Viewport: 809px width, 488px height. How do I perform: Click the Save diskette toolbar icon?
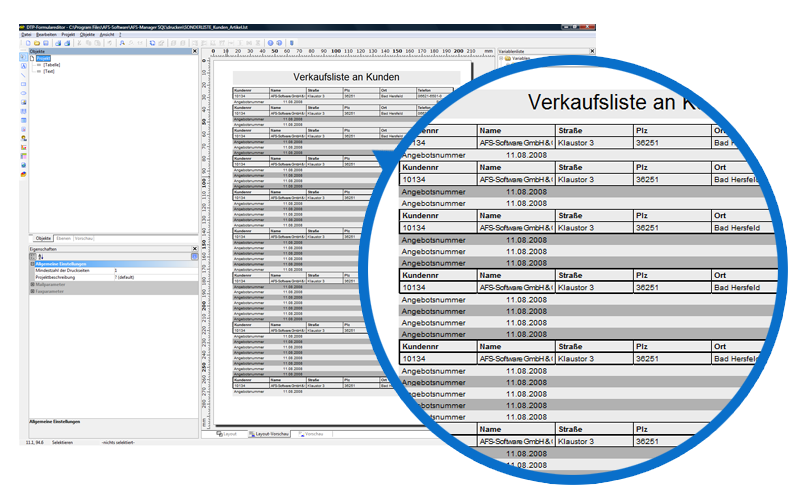pyautogui.click(x=46, y=43)
